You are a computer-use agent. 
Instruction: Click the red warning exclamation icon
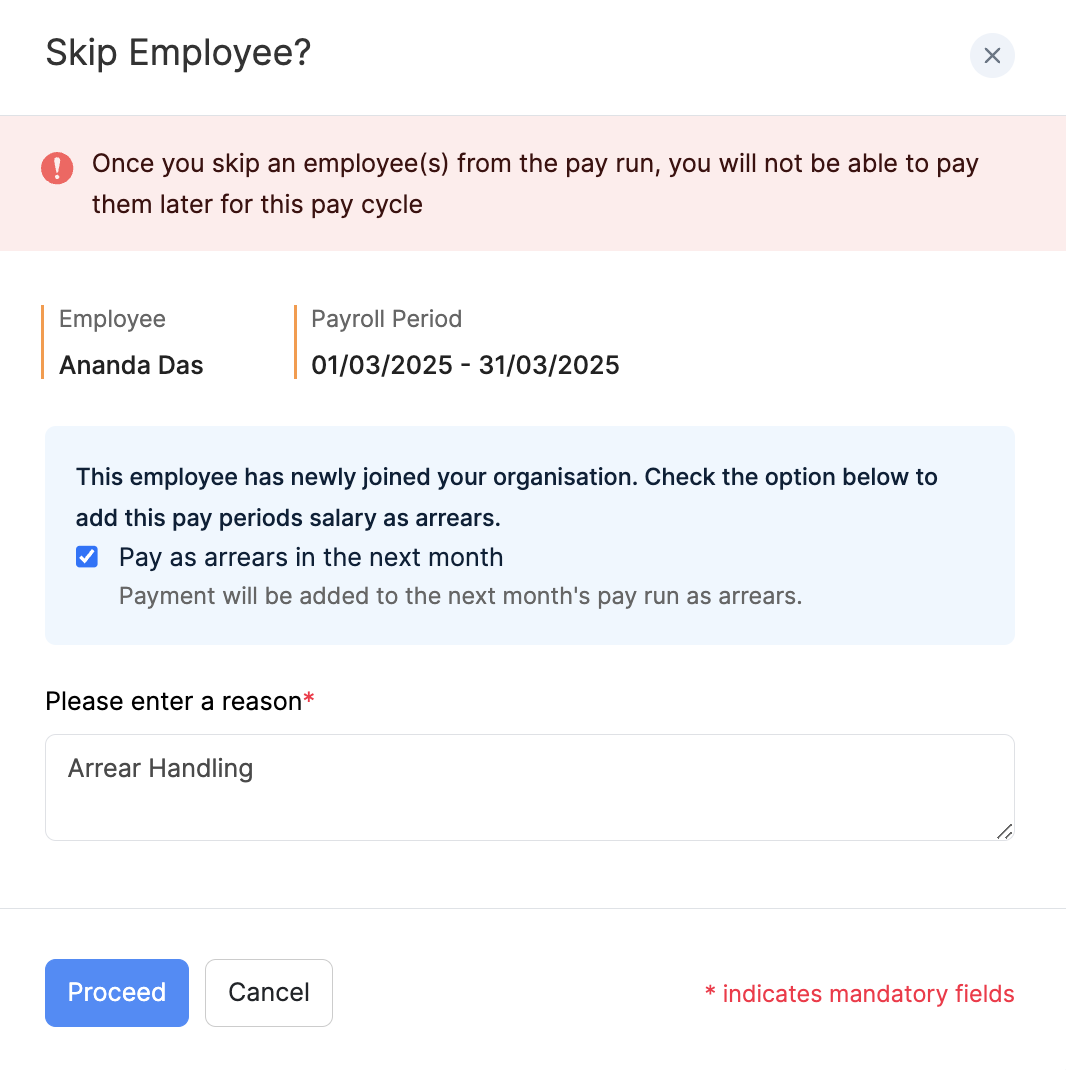pyautogui.click(x=57, y=167)
